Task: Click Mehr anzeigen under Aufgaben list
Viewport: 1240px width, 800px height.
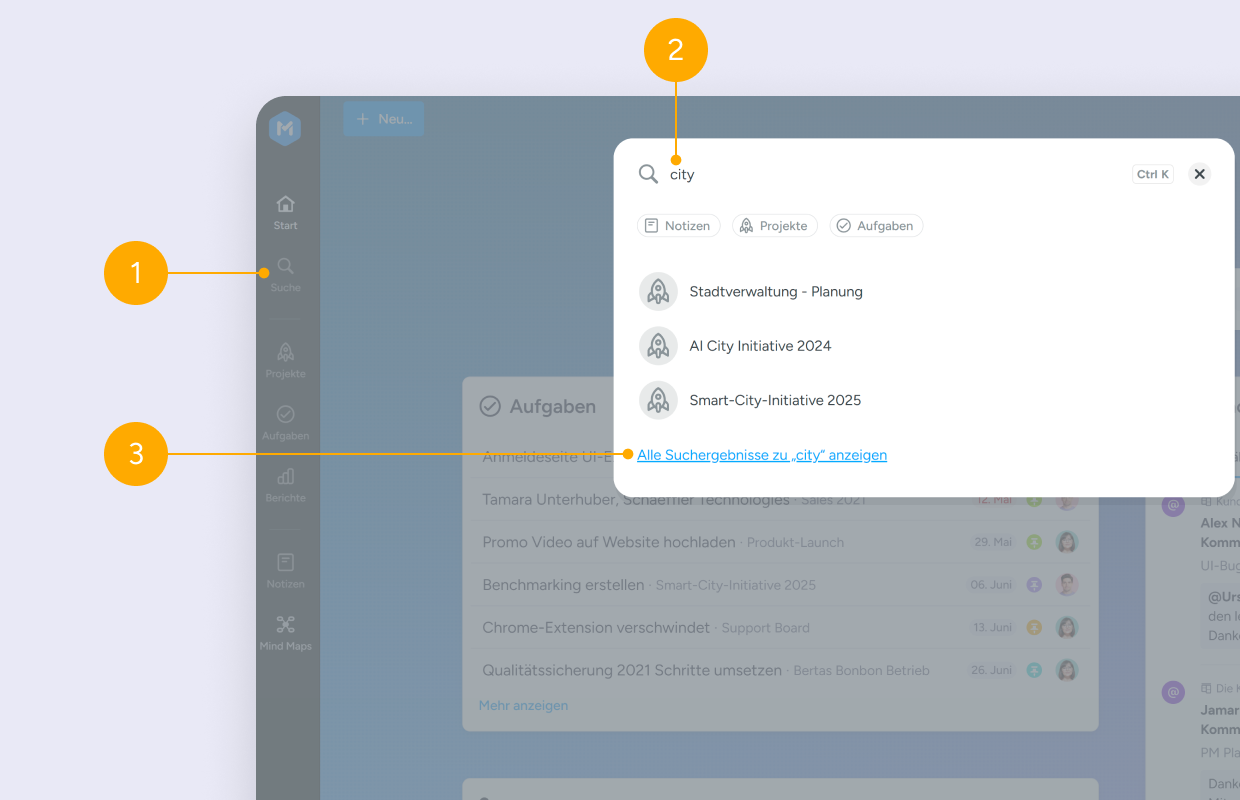Action: pos(523,705)
